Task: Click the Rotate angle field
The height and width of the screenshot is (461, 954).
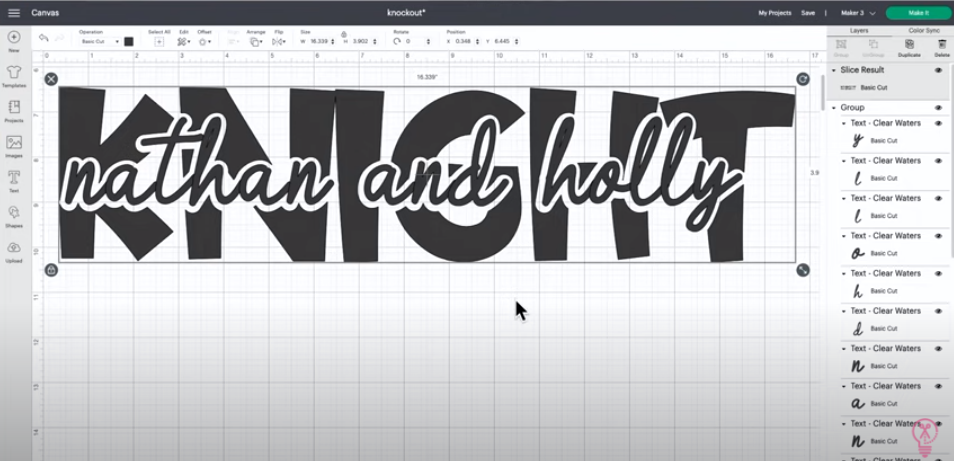Action: tap(414, 41)
